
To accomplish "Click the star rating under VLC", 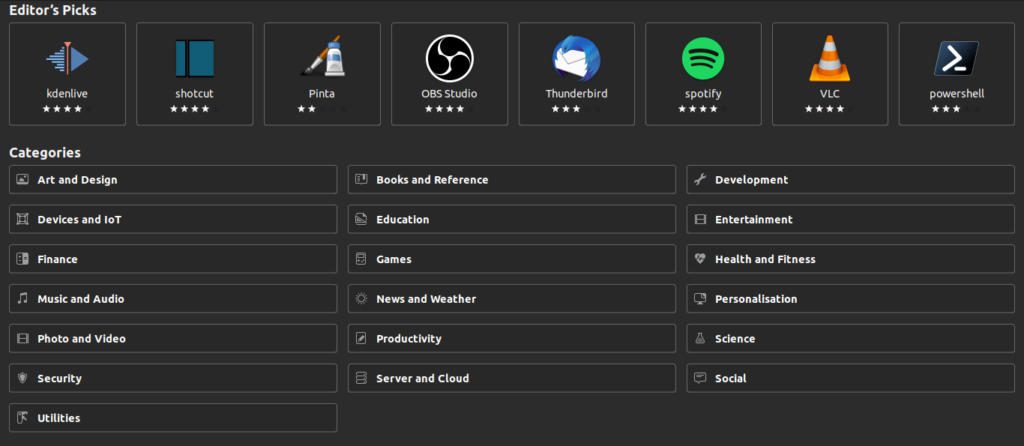I will [x=830, y=109].
